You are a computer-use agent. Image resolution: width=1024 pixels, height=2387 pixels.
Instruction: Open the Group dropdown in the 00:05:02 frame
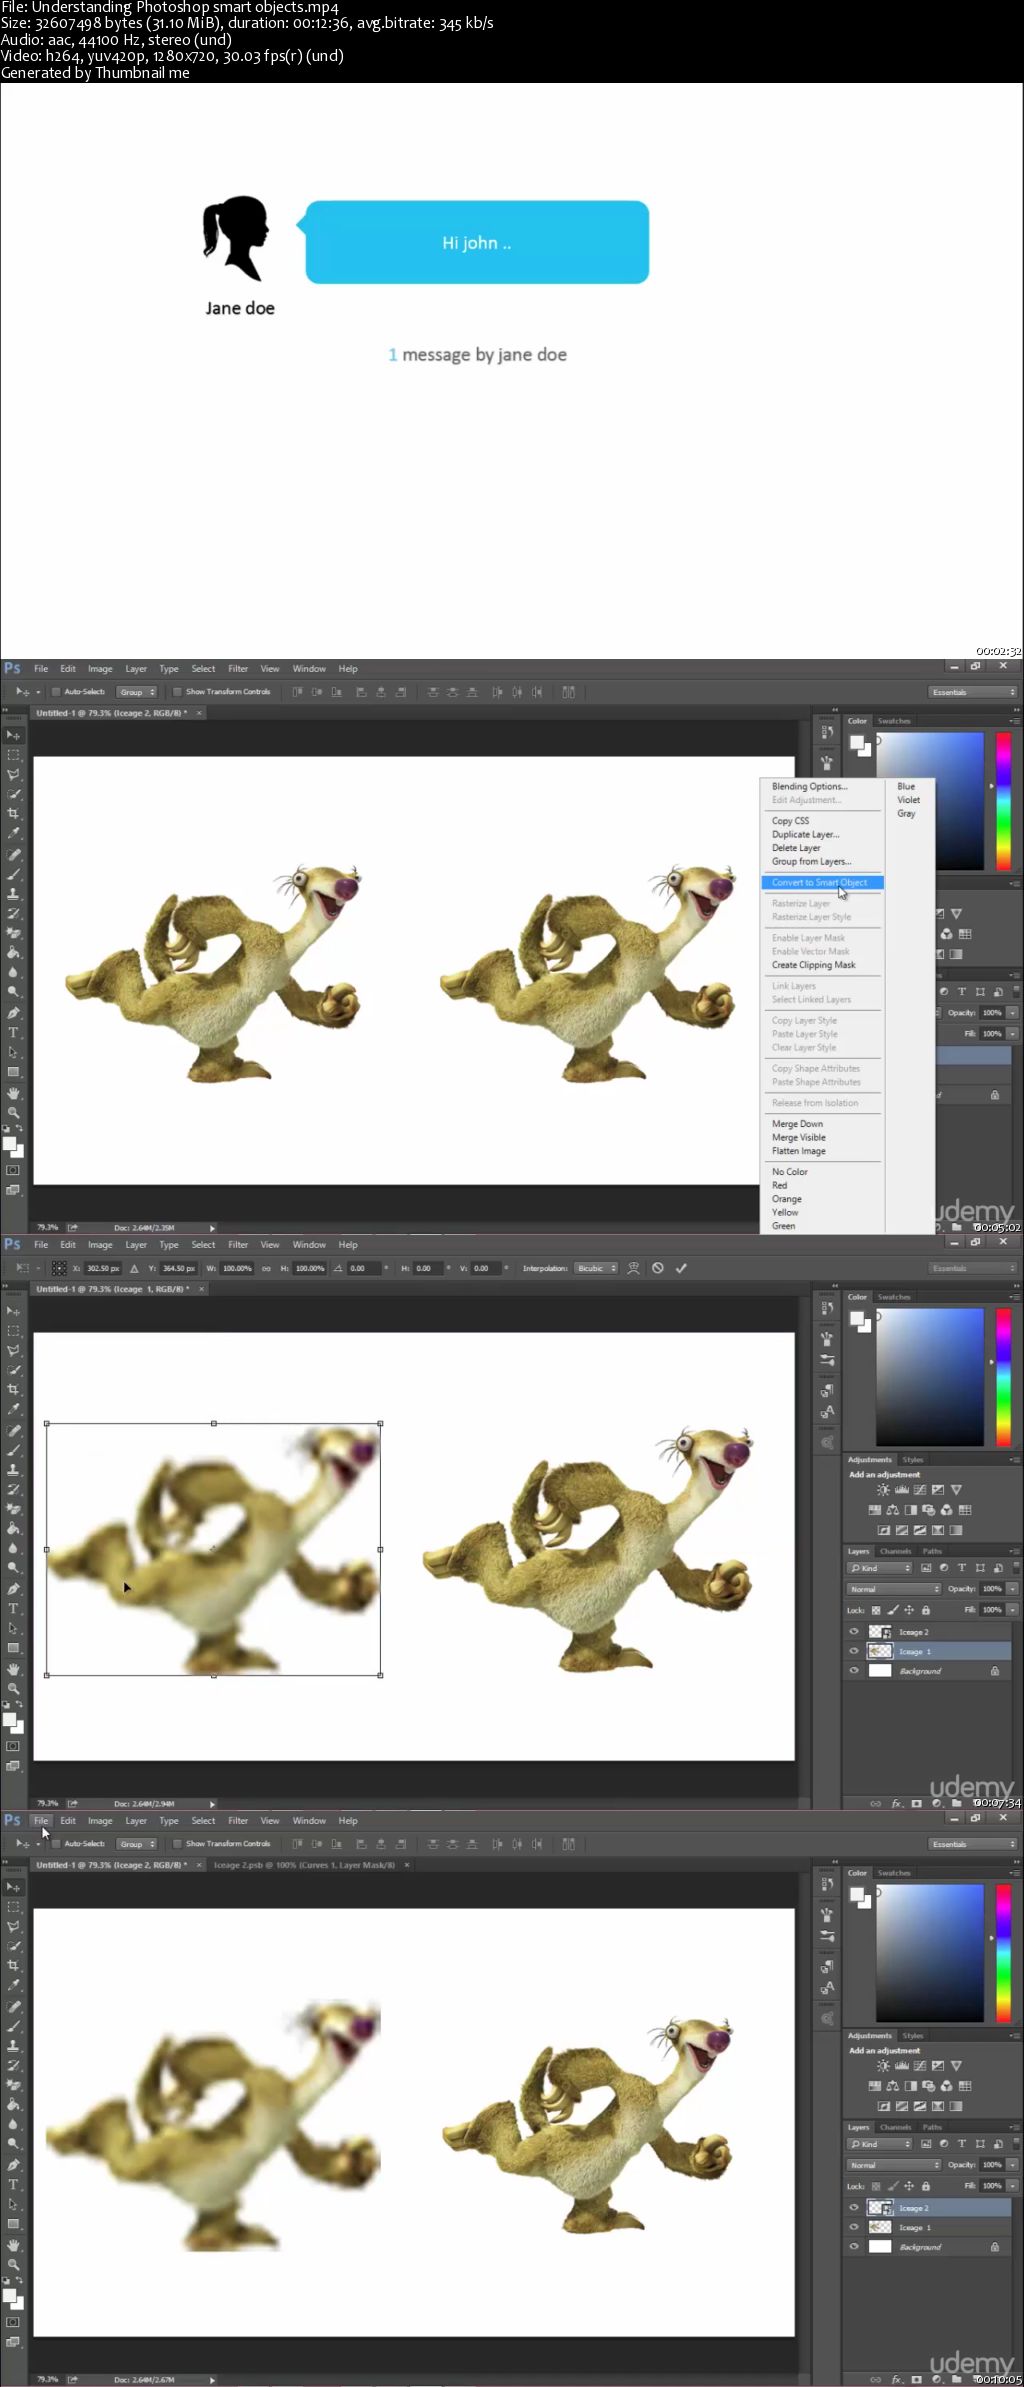click(137, 692)
